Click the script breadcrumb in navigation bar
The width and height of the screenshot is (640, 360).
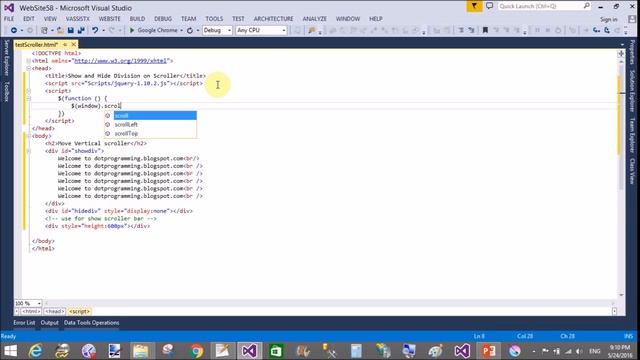(x=80, y=311)
